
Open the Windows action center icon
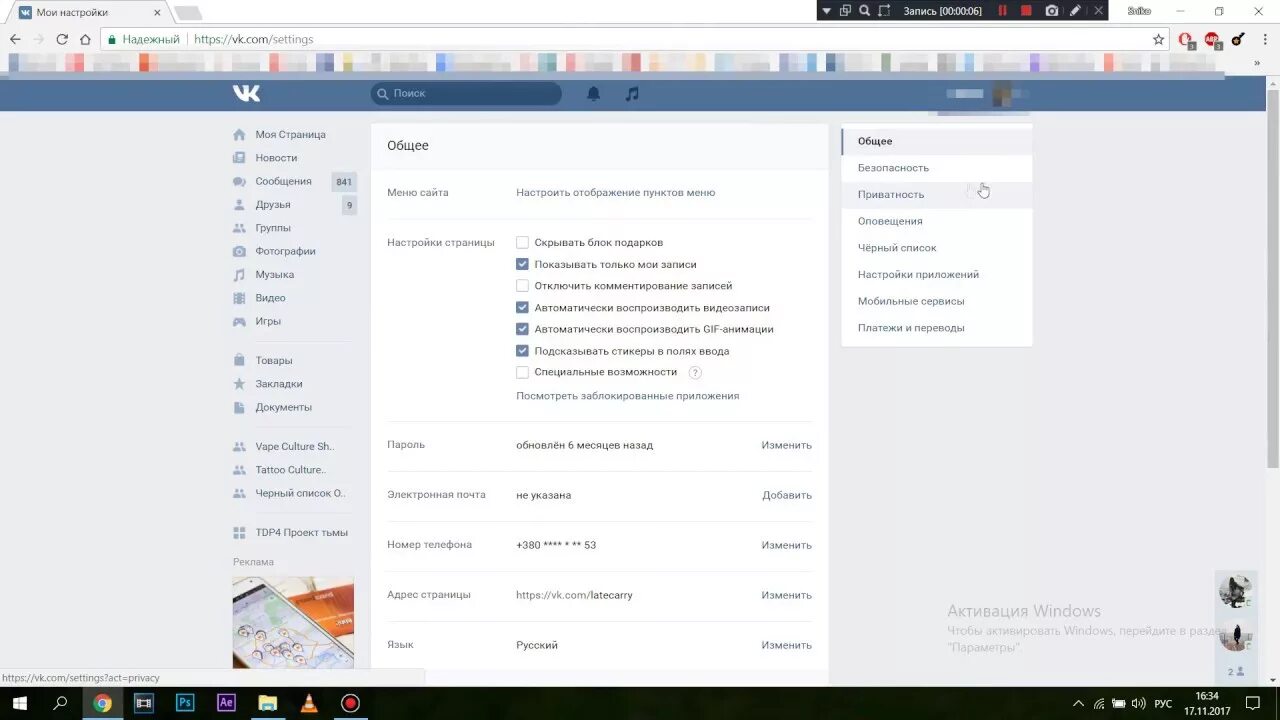(1252, 703)
